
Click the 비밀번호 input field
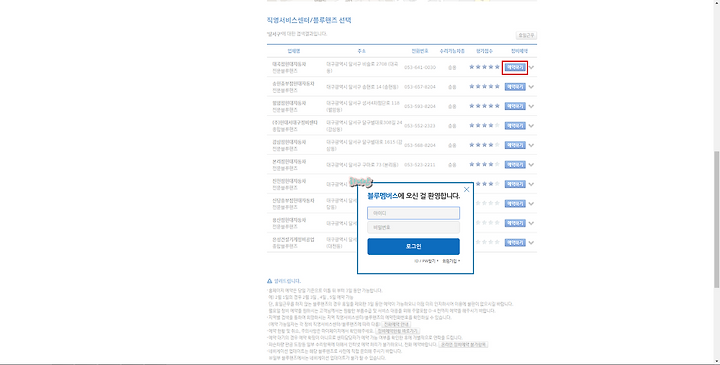point(413,227)
